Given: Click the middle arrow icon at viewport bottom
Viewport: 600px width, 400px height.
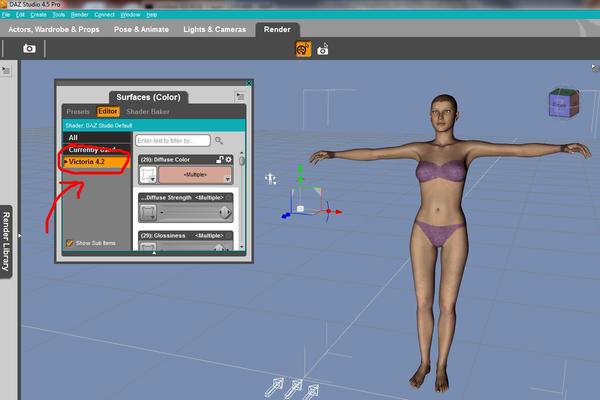Looking at the screenshot, I should click(293, 388).
